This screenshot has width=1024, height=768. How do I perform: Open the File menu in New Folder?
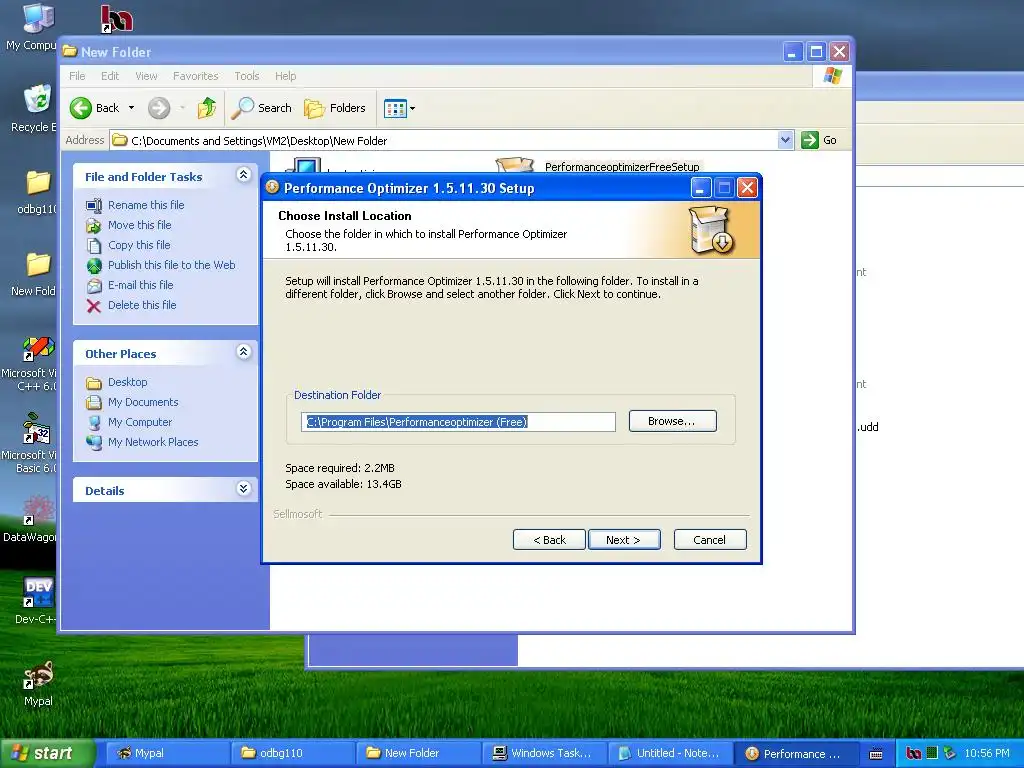pos(77,76)
